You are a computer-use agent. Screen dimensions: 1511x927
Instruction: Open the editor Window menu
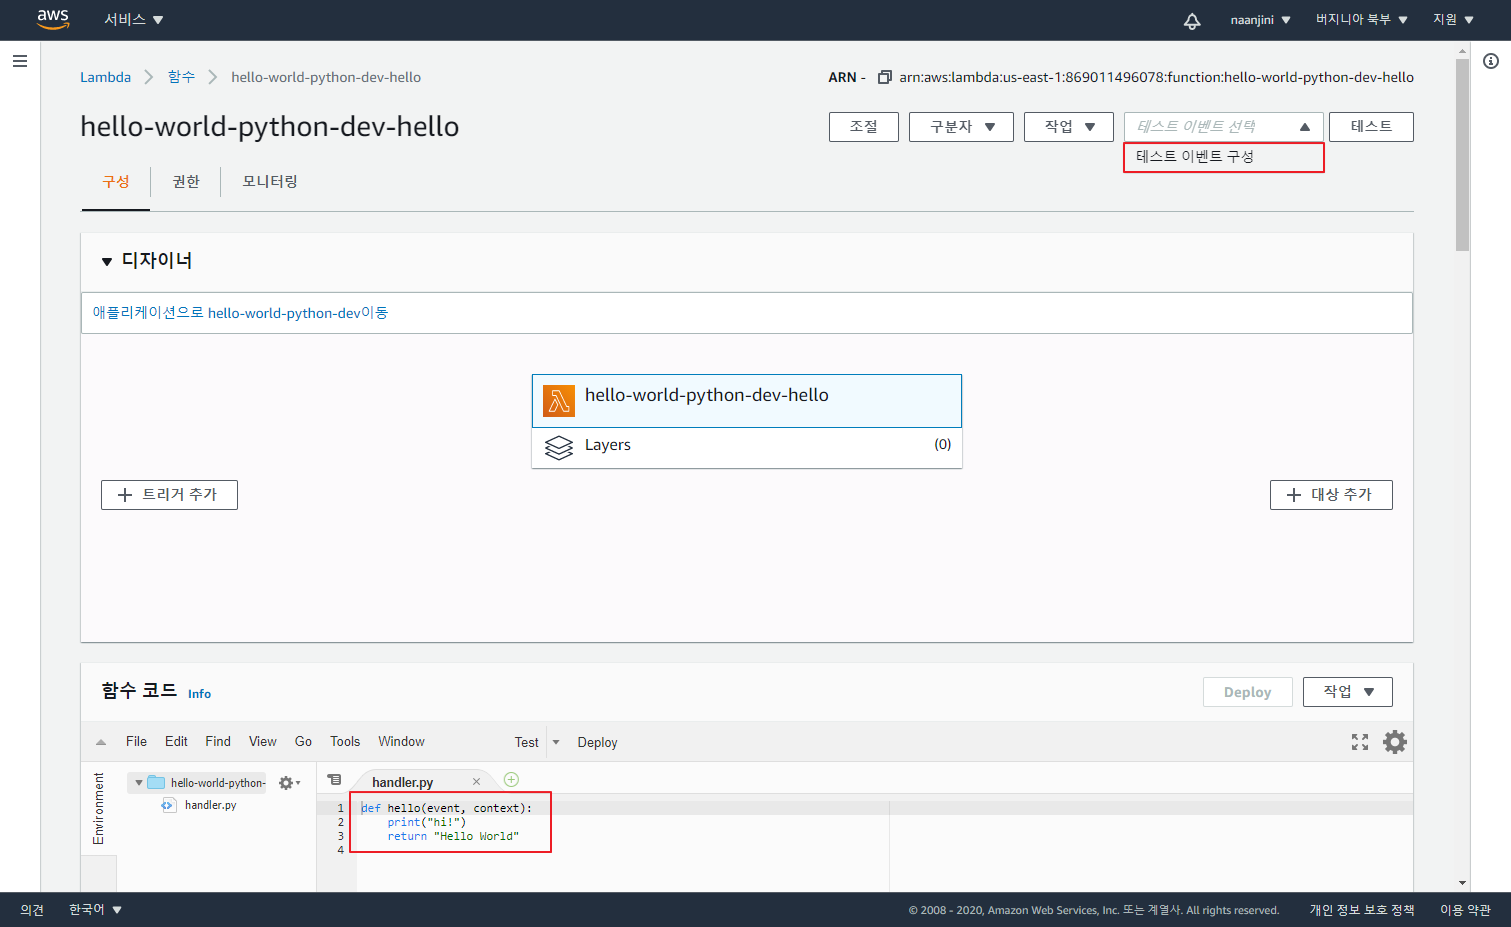tap(401, 742)
